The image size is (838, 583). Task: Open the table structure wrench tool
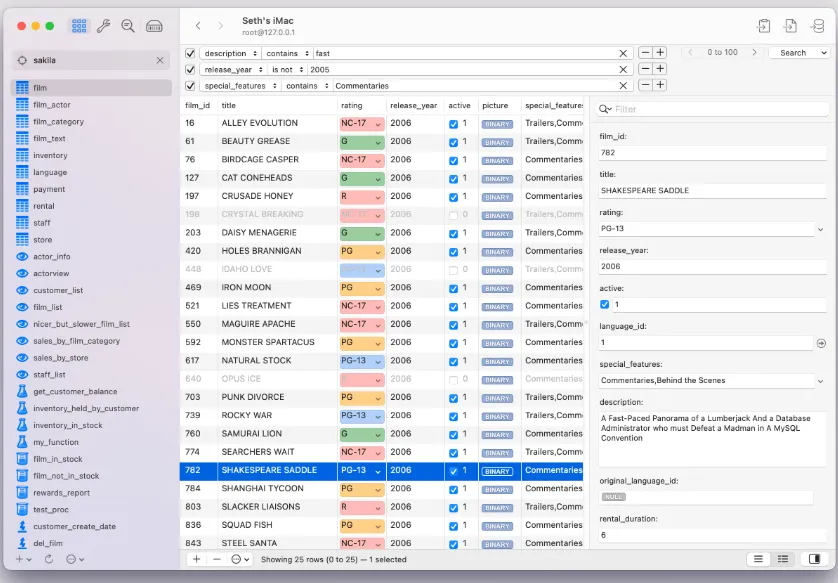point(104,26)
